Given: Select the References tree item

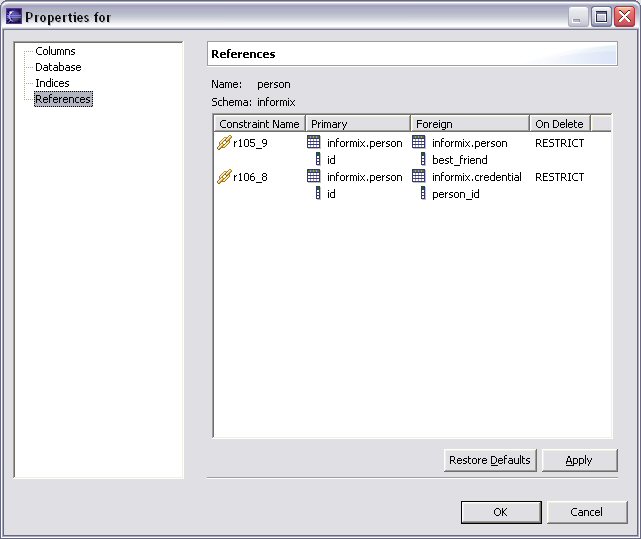Looking at the screenshot, I should click(x=62, y=99).
